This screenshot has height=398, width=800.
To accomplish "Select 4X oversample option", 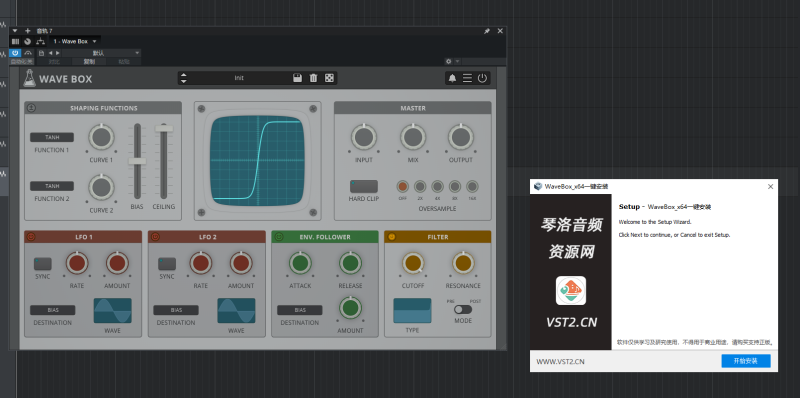I will click(x=437, y=186).
